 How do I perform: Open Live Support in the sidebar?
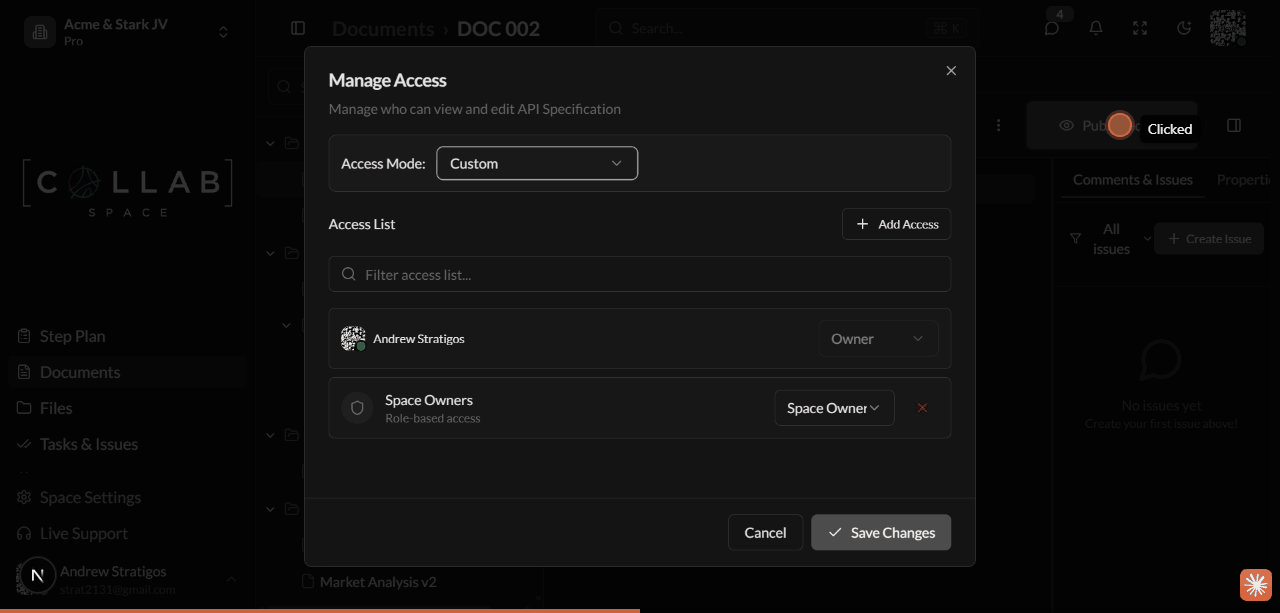pyautogui.click(x=126, y=533)
